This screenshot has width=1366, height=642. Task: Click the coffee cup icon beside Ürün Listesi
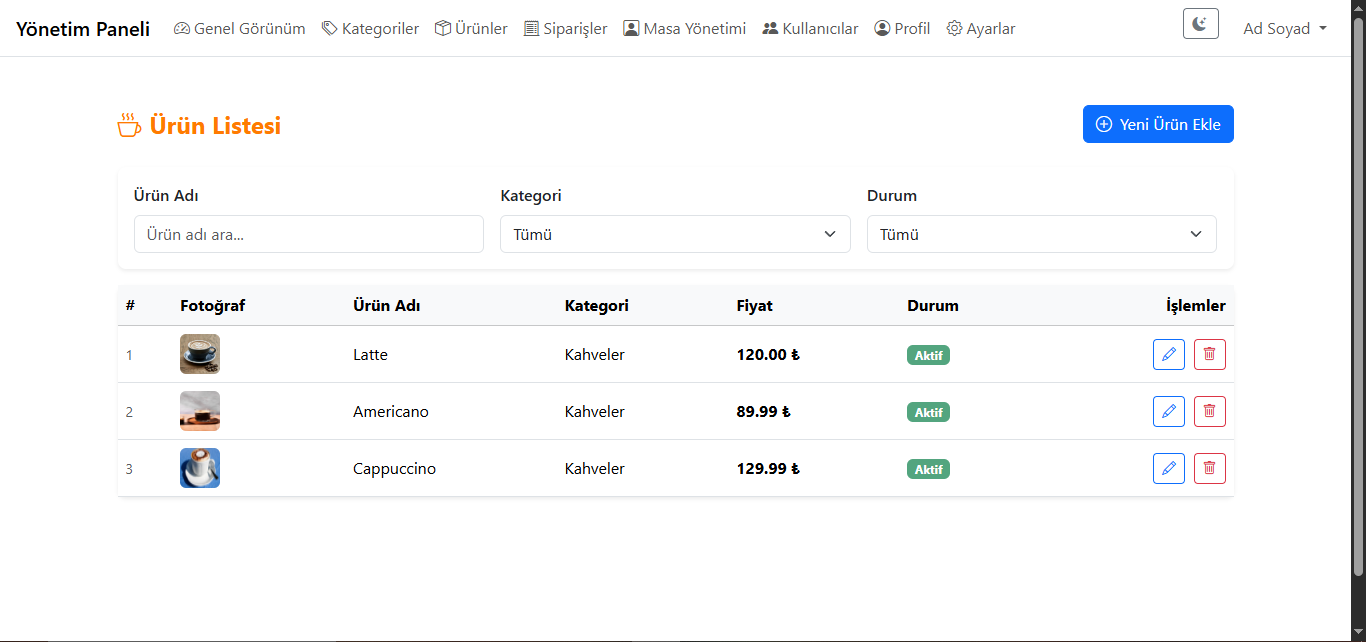pyautogui.click(x=129, y=126)
